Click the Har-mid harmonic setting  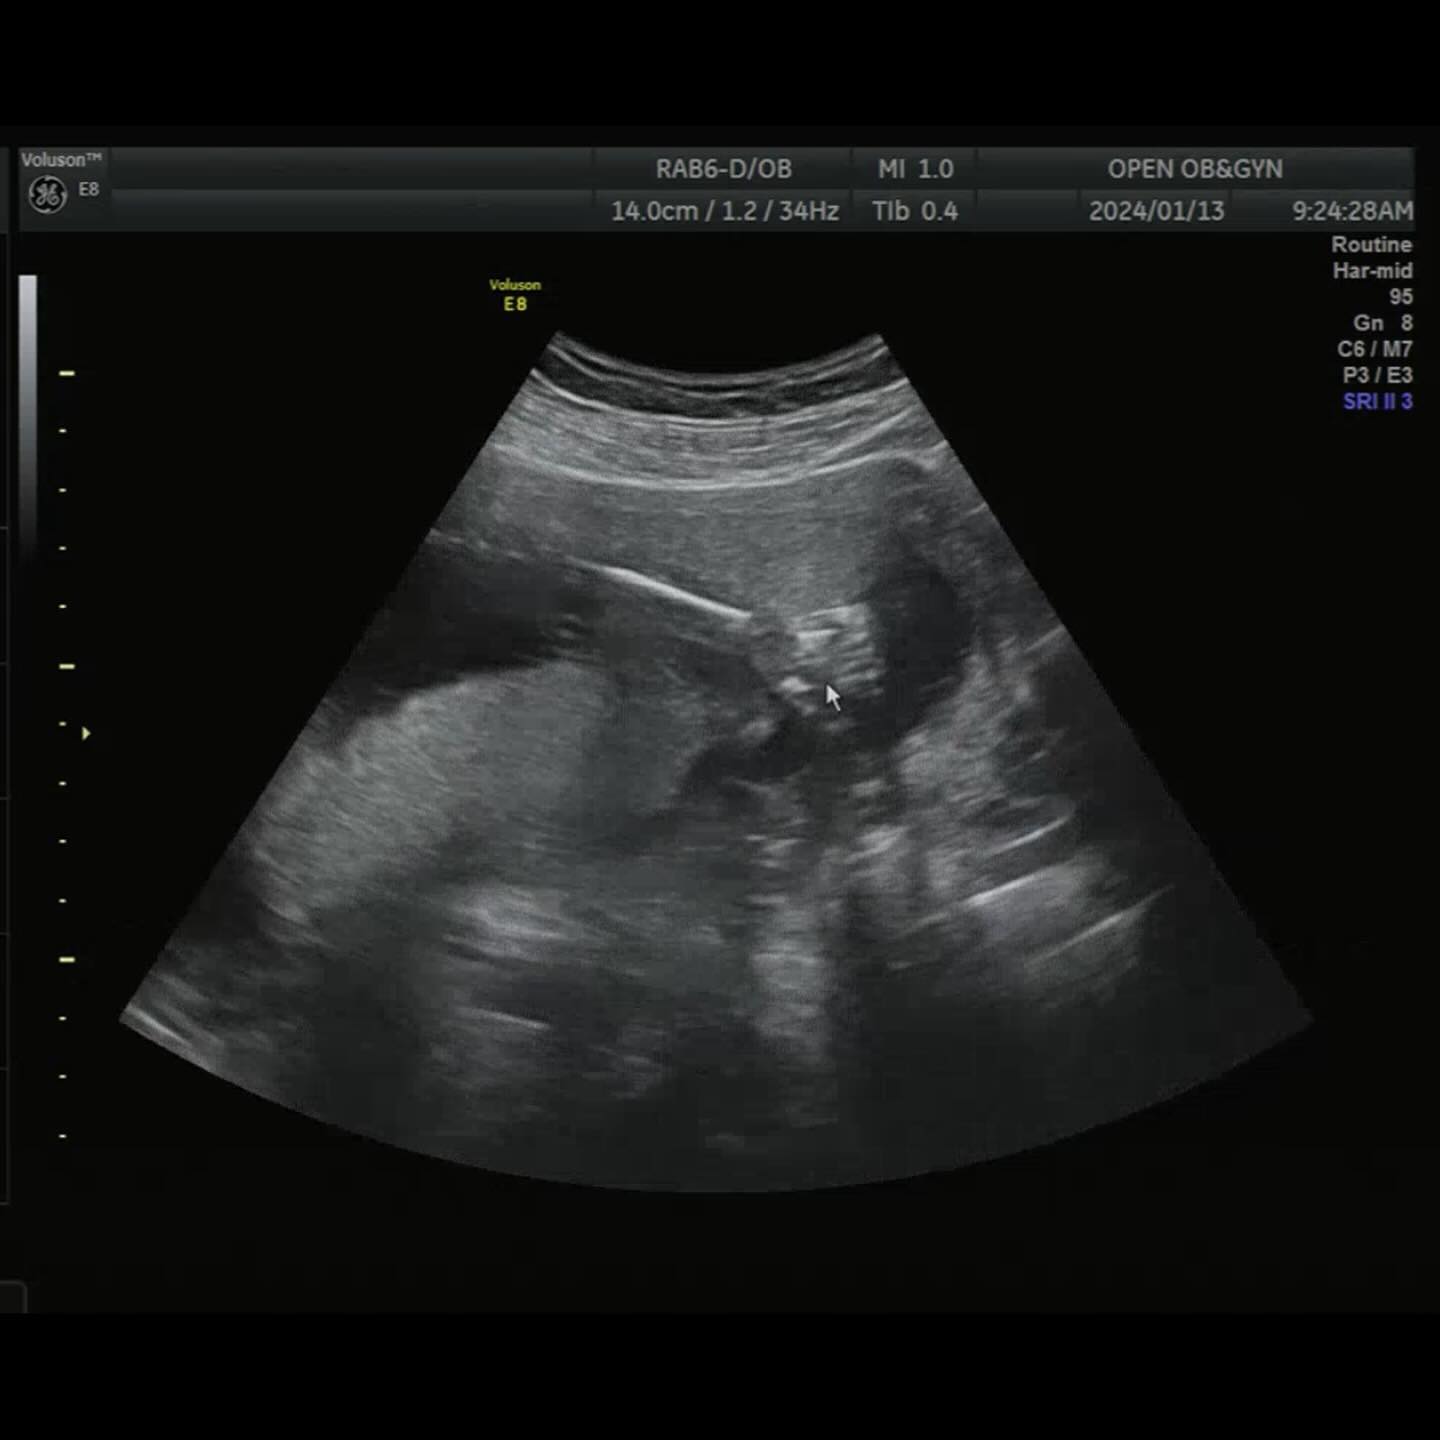(1372, 271)
